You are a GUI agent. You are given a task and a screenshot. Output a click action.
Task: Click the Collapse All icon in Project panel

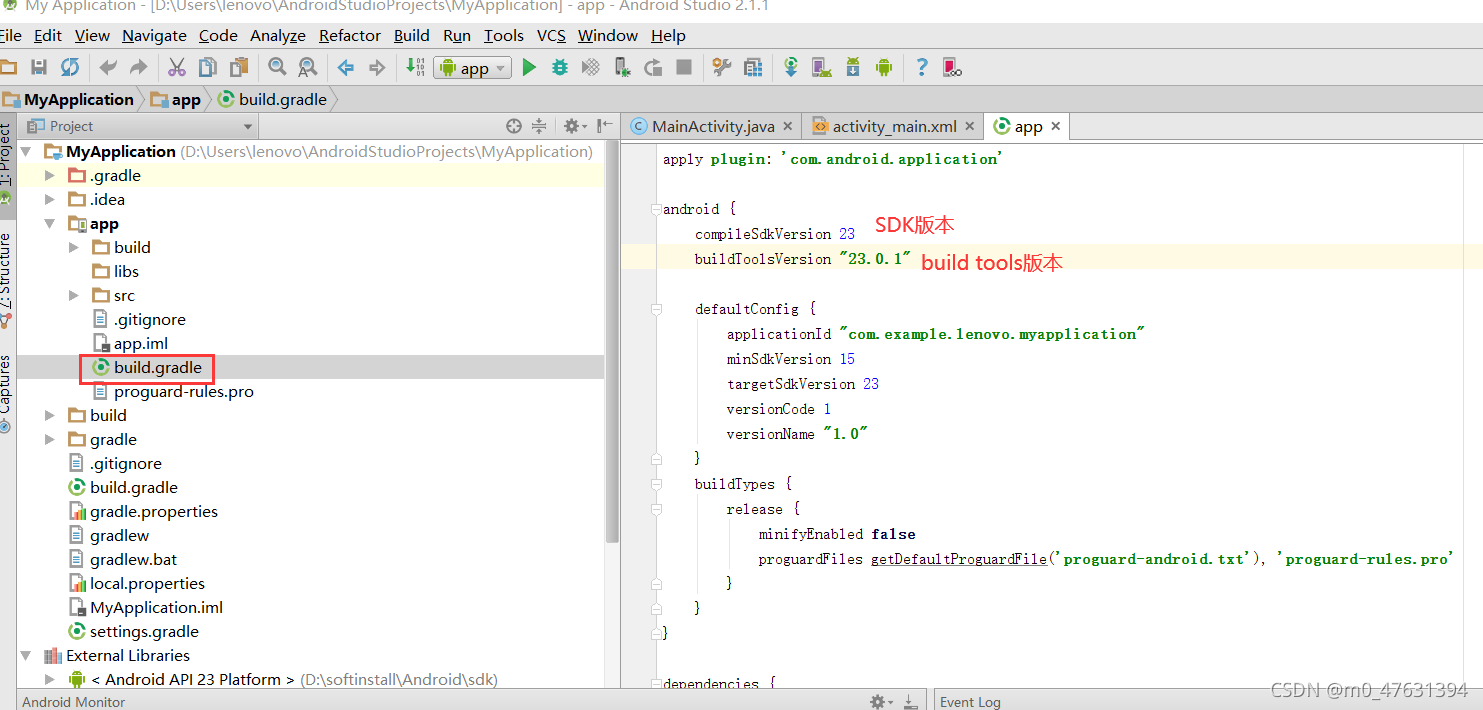click(539, 126)
